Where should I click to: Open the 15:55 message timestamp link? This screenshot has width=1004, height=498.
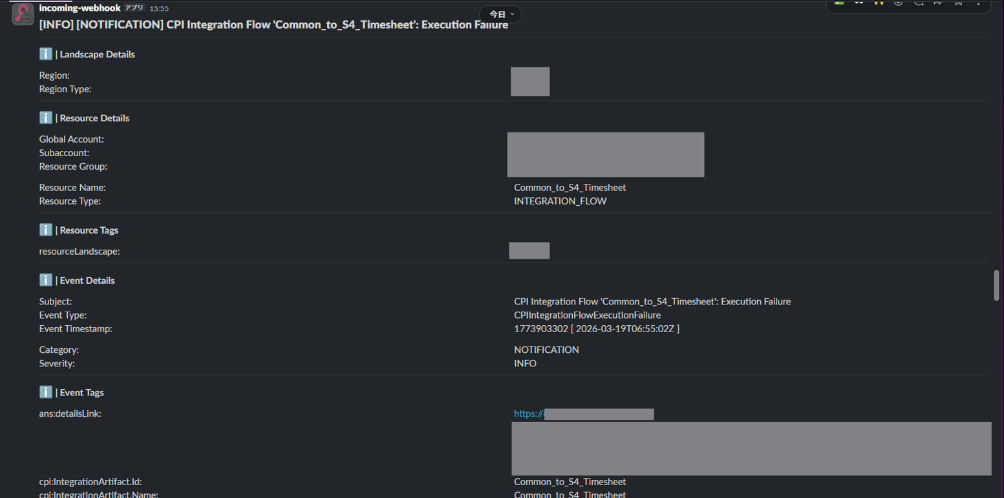159,8
